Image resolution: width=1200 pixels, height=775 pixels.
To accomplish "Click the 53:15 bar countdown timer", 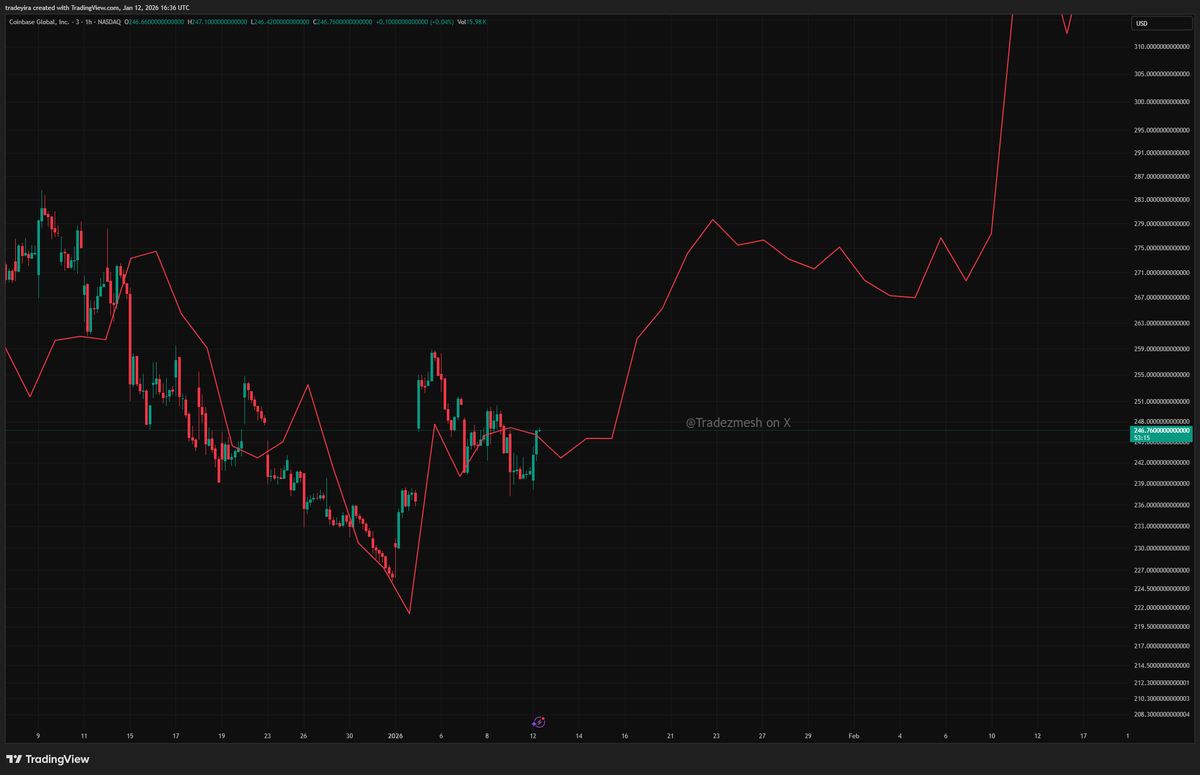I will click(x=1140, y=438).
